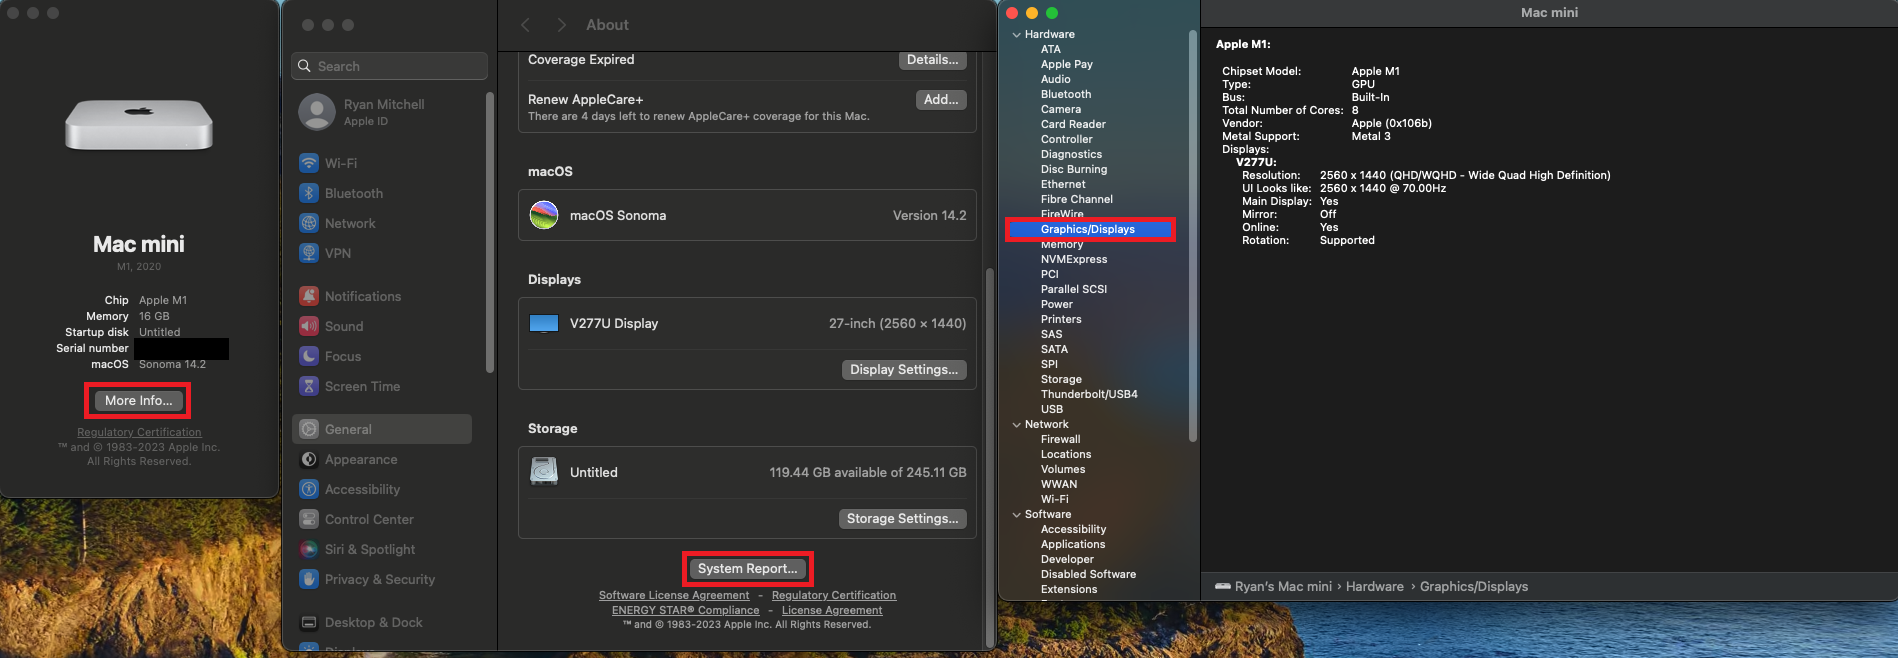Collapse the Software section in System Report

pos(1017,515)
